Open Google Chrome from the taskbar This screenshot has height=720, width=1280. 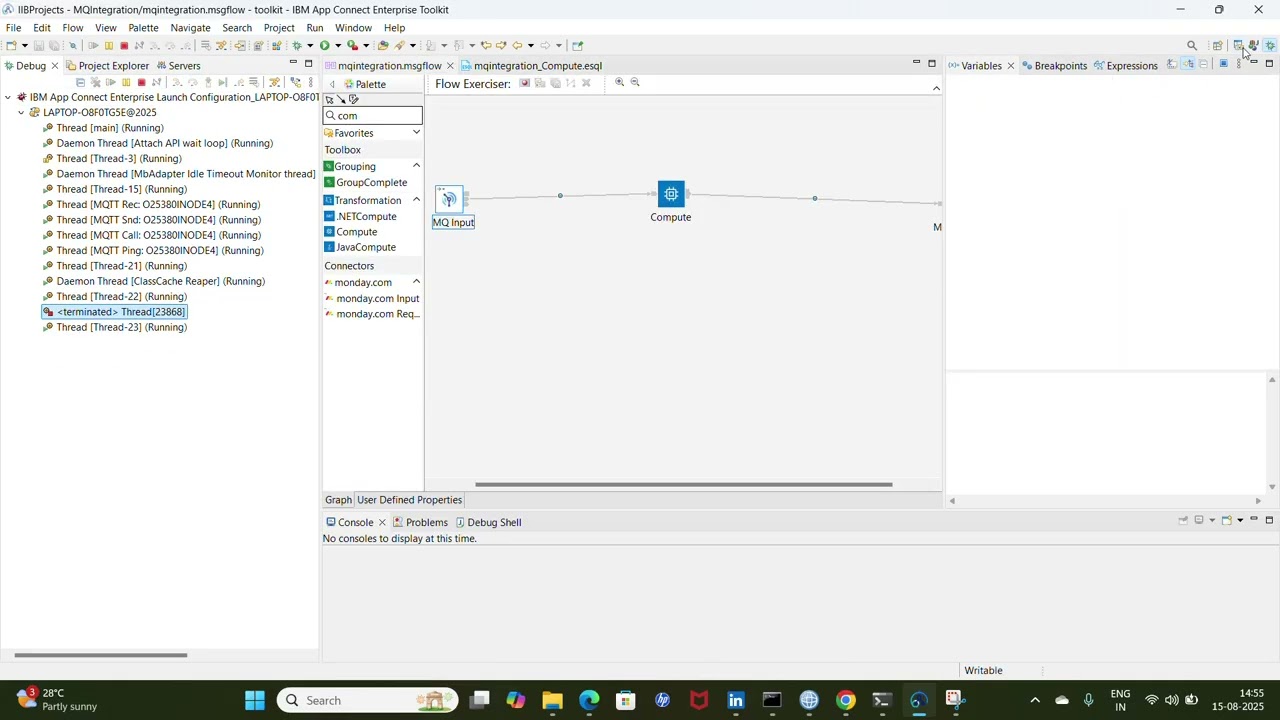point(846,700)
